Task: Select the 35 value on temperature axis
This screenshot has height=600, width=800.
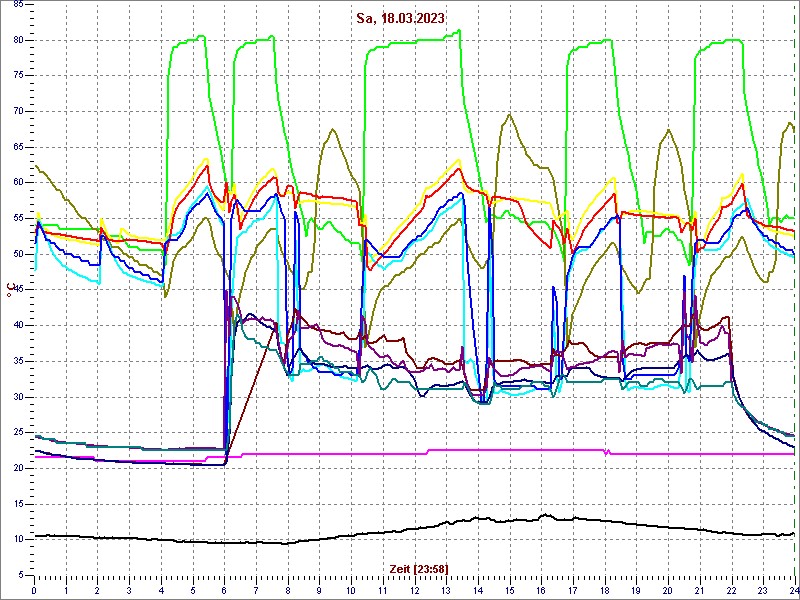Action: pyautogui.click(x=18, y=361)
